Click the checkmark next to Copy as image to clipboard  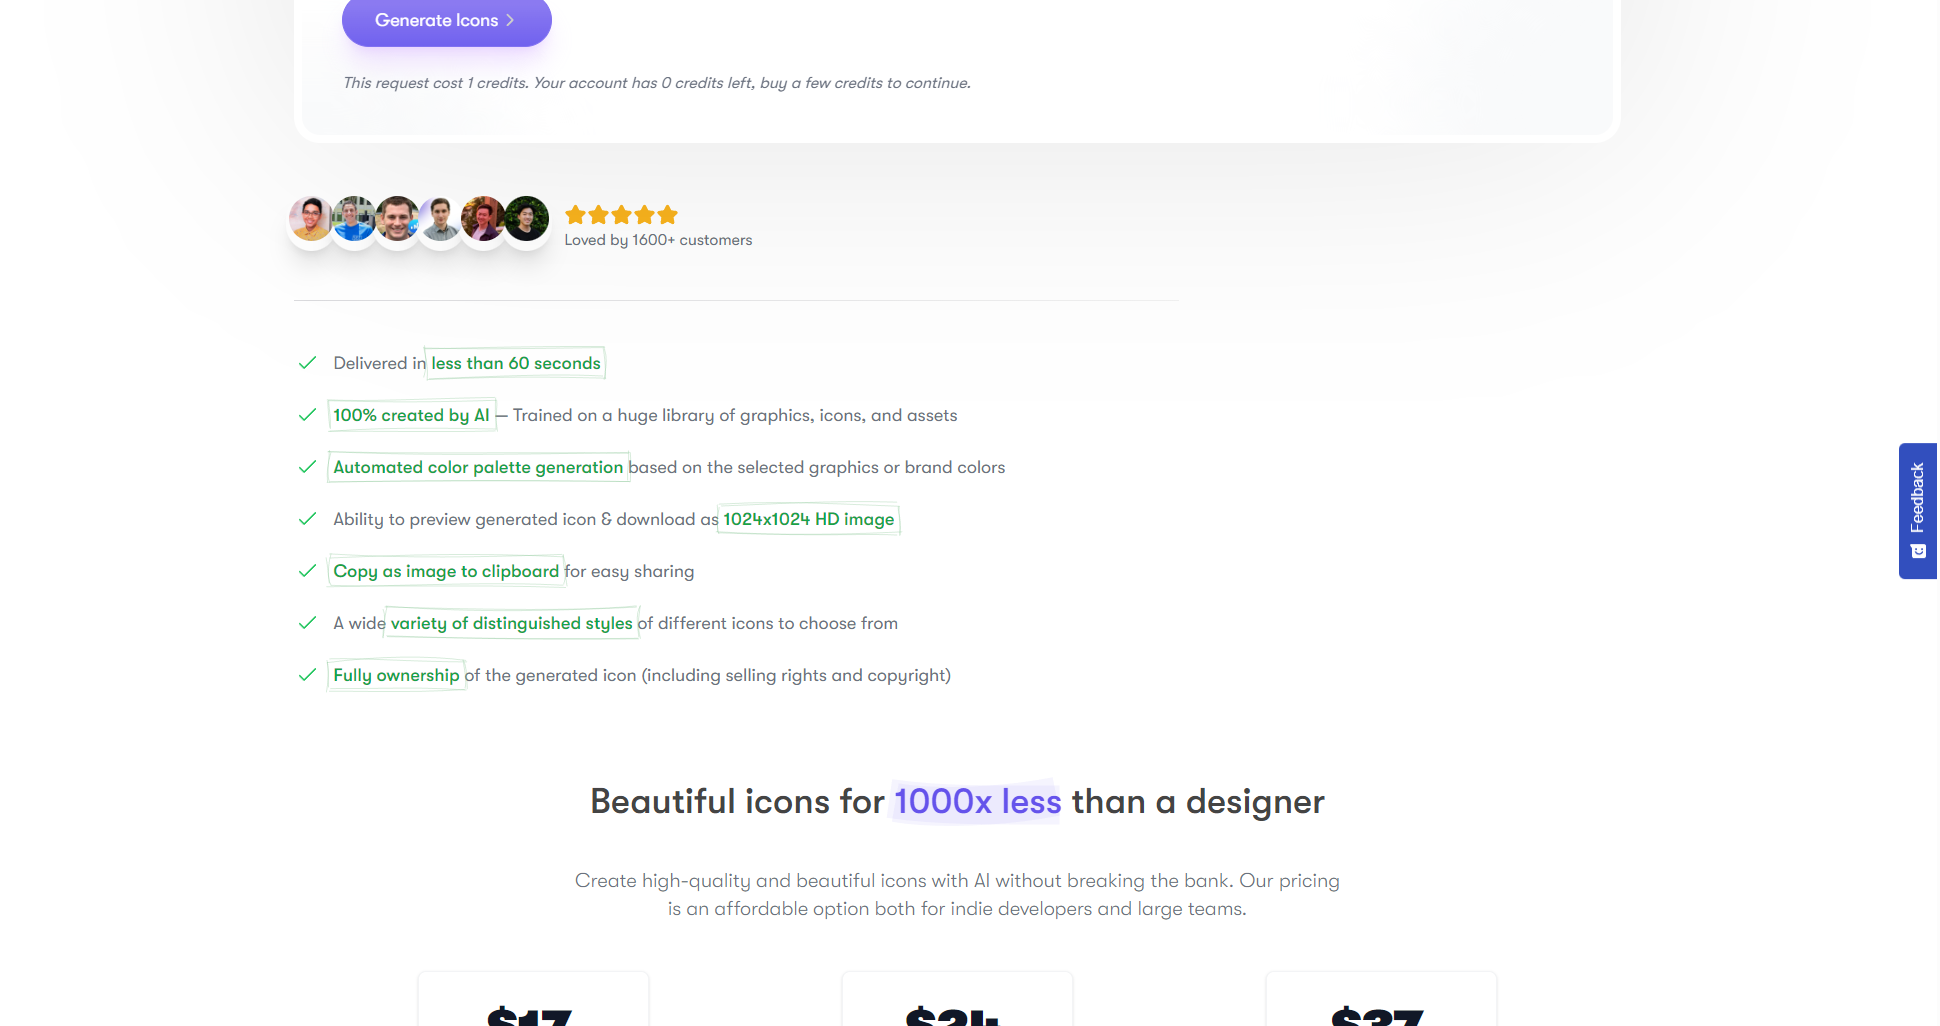click(307, 571)
